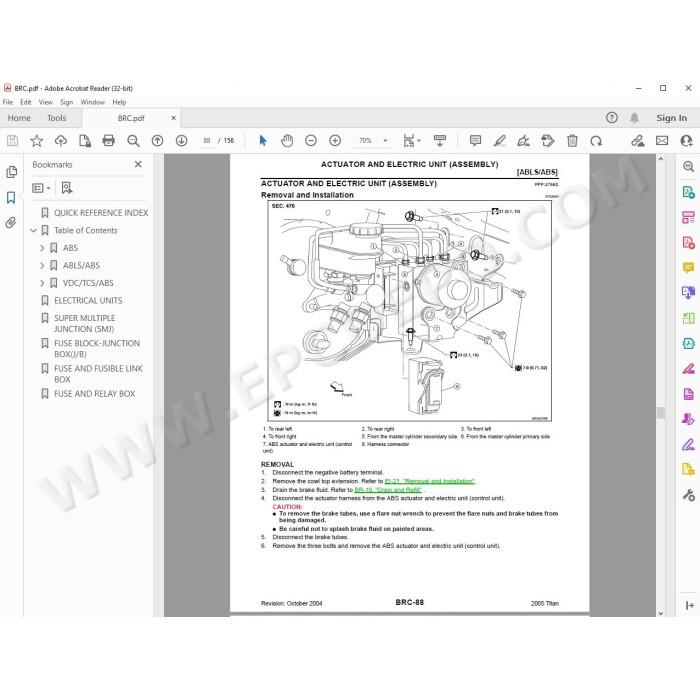Go to previous page arrow icon
The image size is (700, 700).
point(157,141)
